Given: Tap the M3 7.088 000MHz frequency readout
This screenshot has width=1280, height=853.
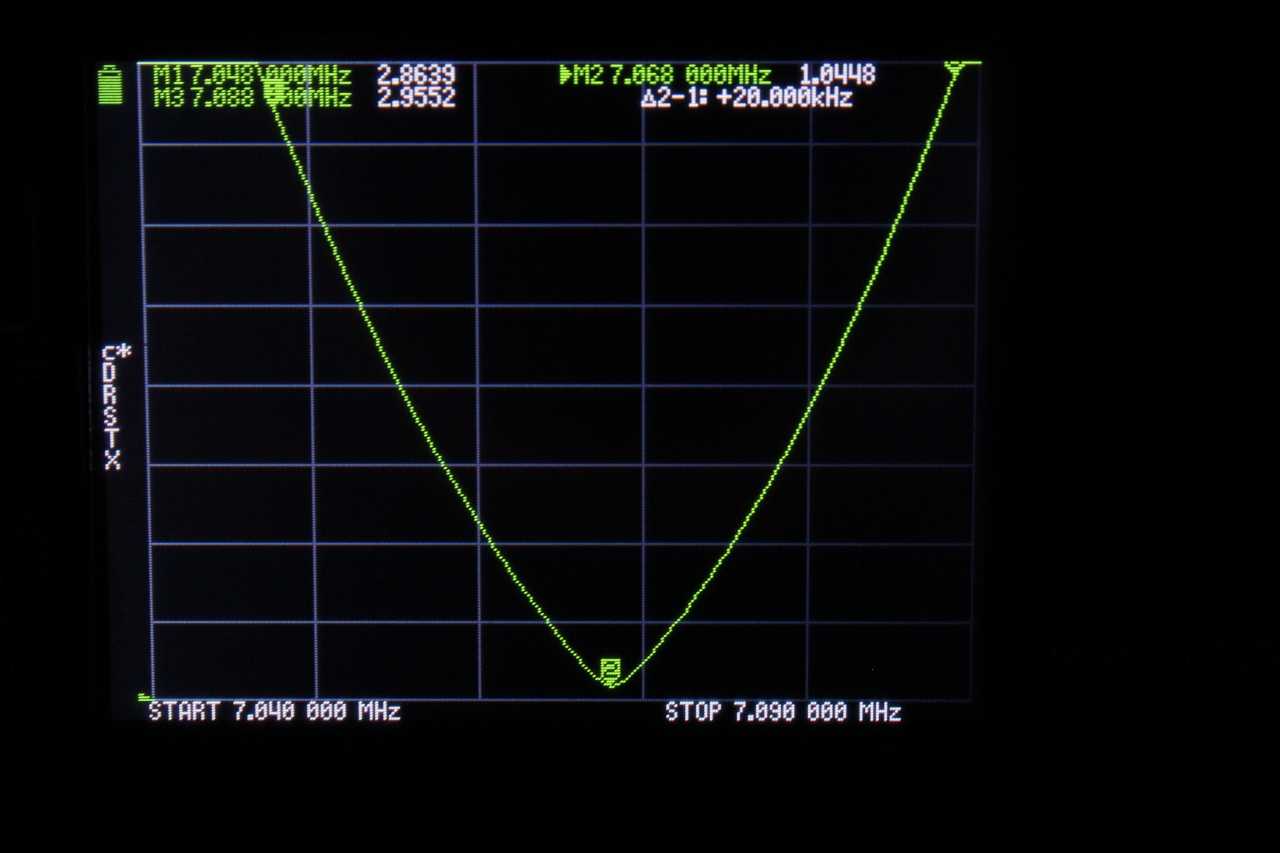Looking at the screenshot, I should 252,98.
